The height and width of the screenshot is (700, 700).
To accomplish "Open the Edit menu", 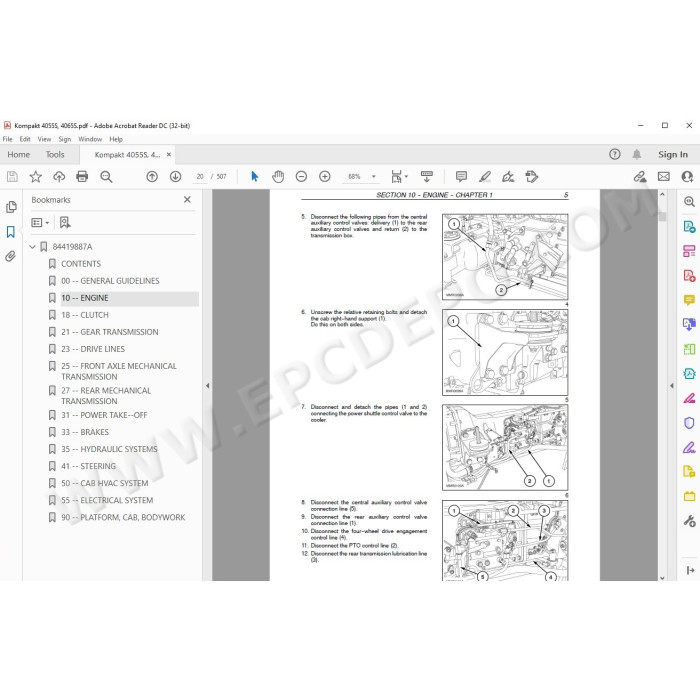I will (25, 139).
